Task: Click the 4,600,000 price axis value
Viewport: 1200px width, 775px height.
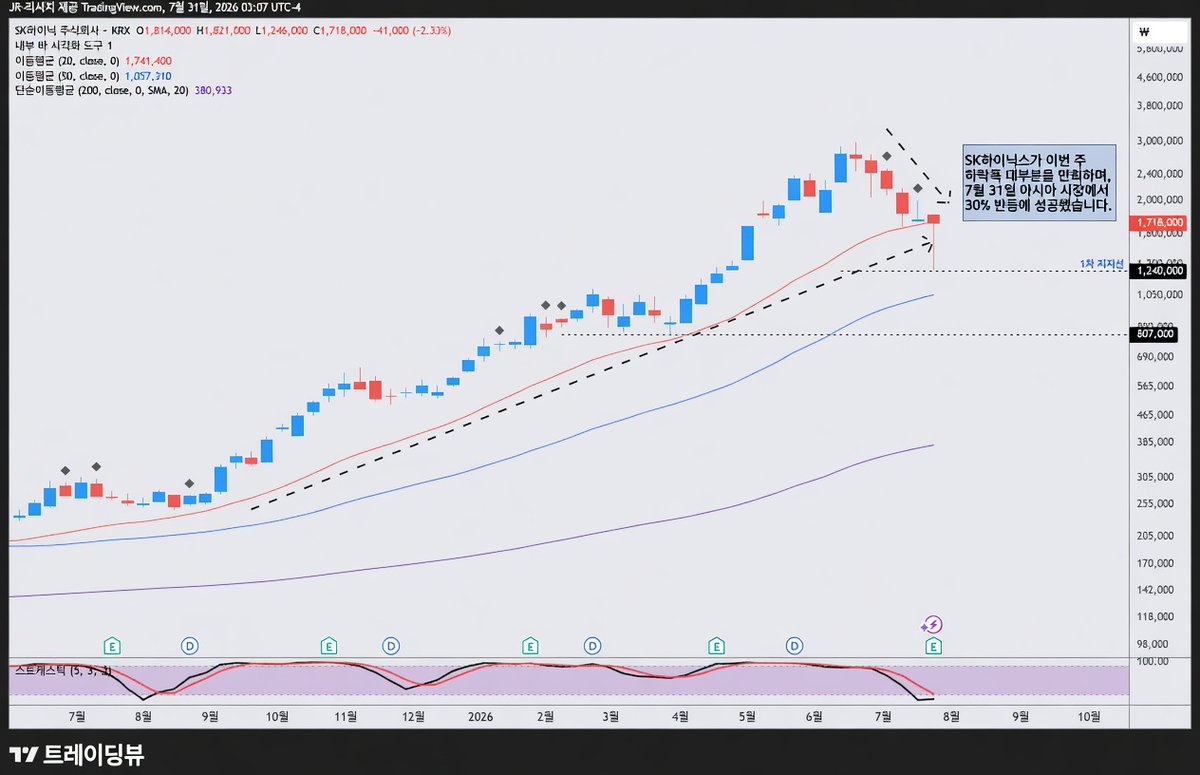Action: [x=1162, y=76]
